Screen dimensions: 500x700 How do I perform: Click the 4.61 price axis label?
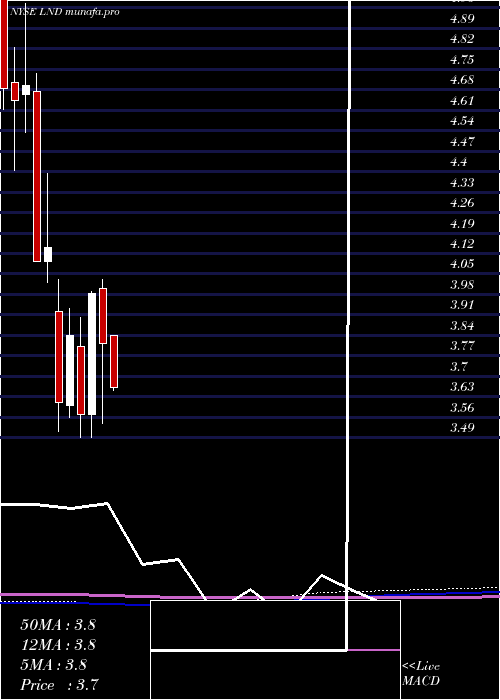tap(462, 101)
